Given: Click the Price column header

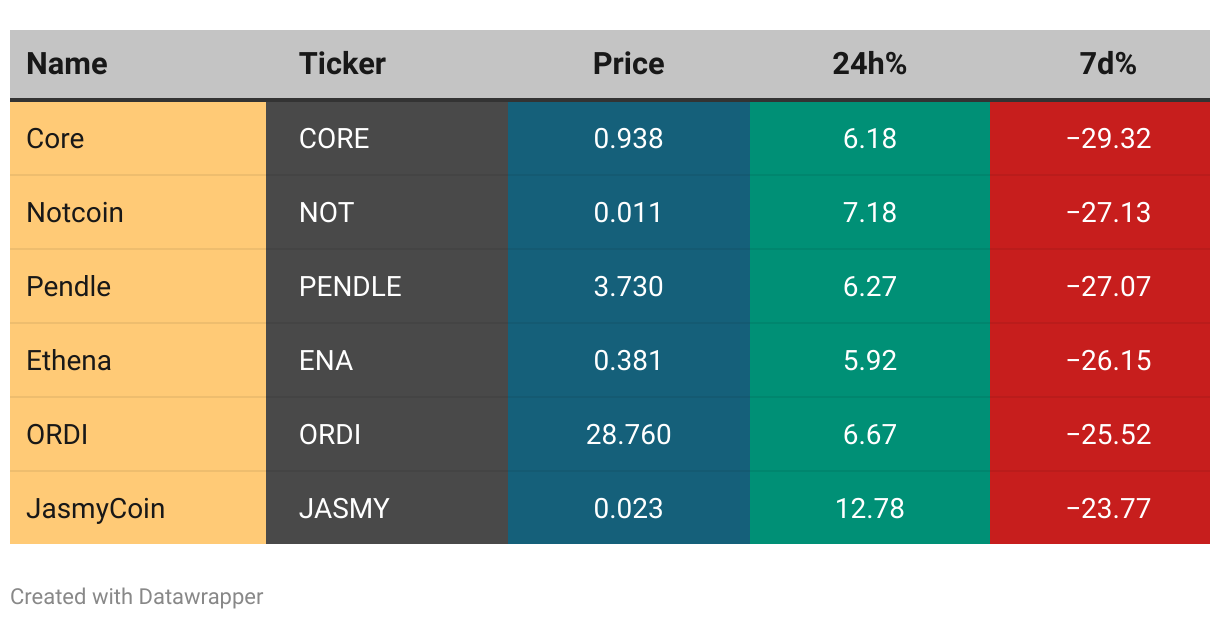Looking at the screenshot, I should (628, 64).
